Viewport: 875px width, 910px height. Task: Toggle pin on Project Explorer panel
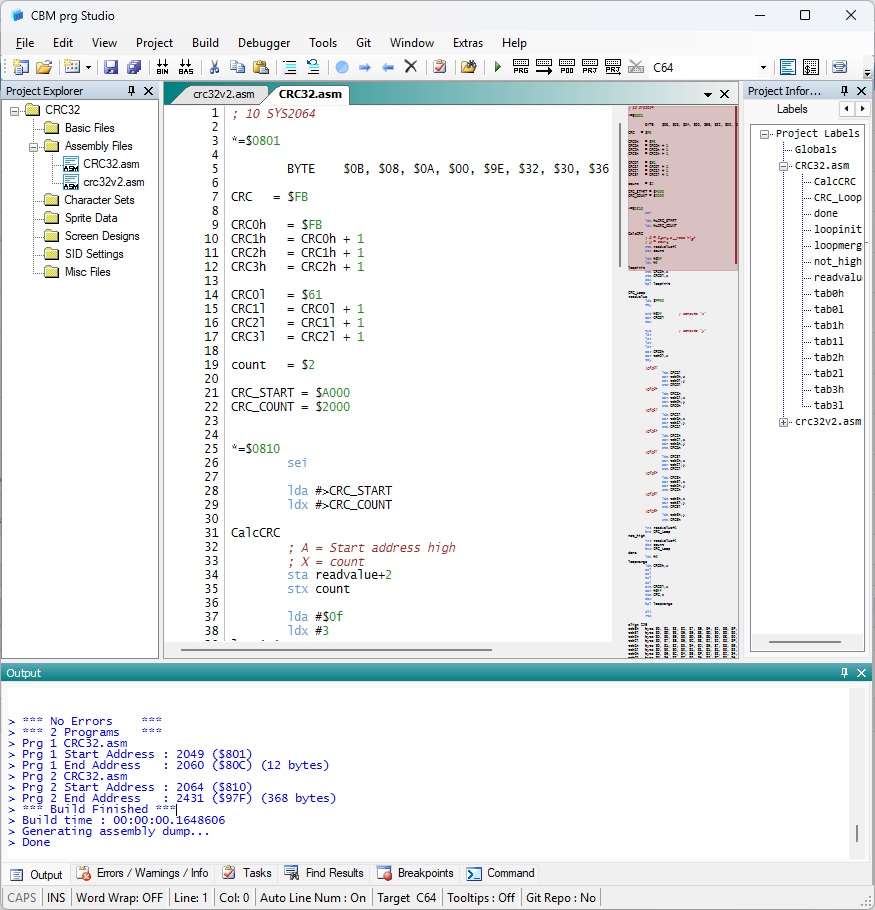tap(131, 91)
